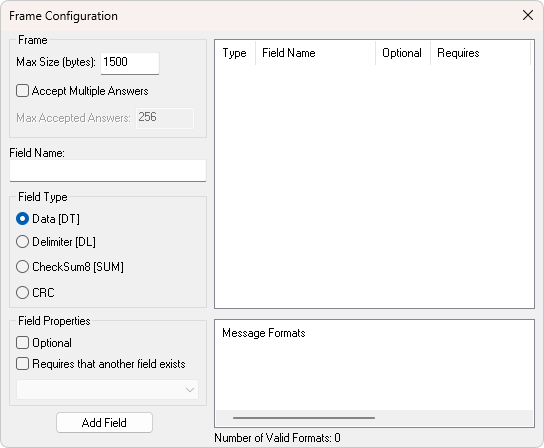Sort by the Type column header
This screenshot has height=448, width=544.
(235, 53)
